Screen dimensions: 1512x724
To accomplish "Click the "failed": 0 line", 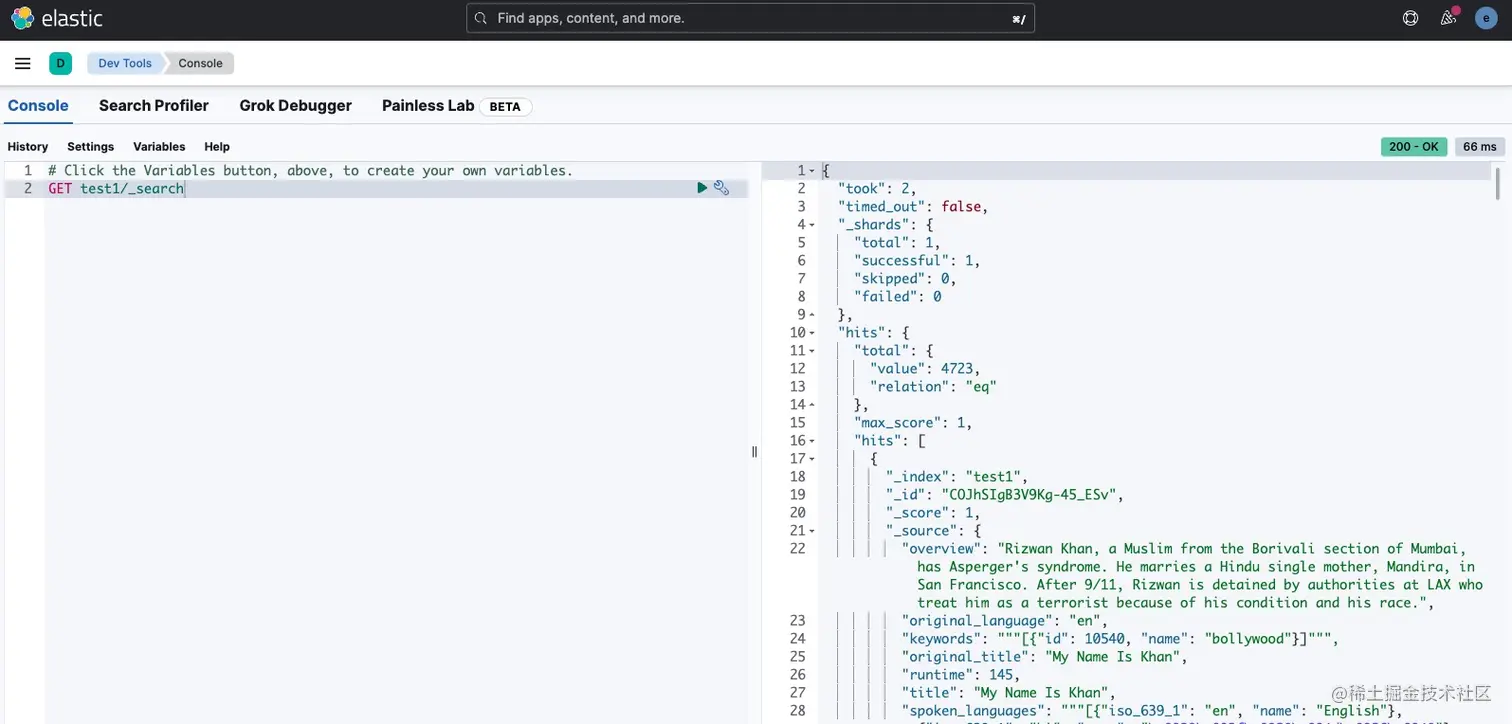I will (x=897, y=297).
